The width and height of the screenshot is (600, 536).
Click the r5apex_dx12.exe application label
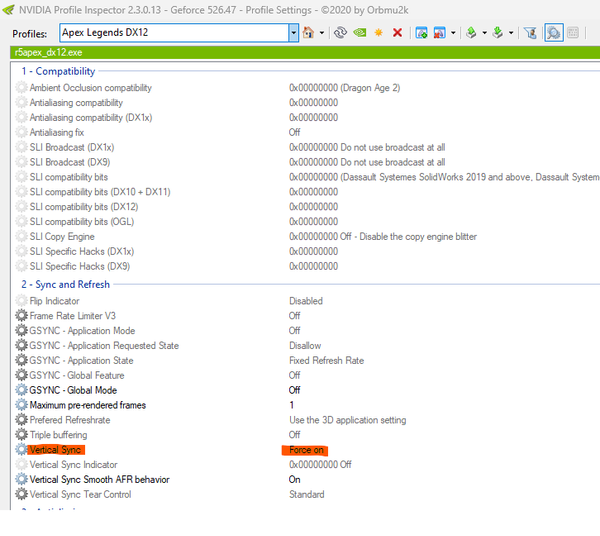(x=48, y=52)
